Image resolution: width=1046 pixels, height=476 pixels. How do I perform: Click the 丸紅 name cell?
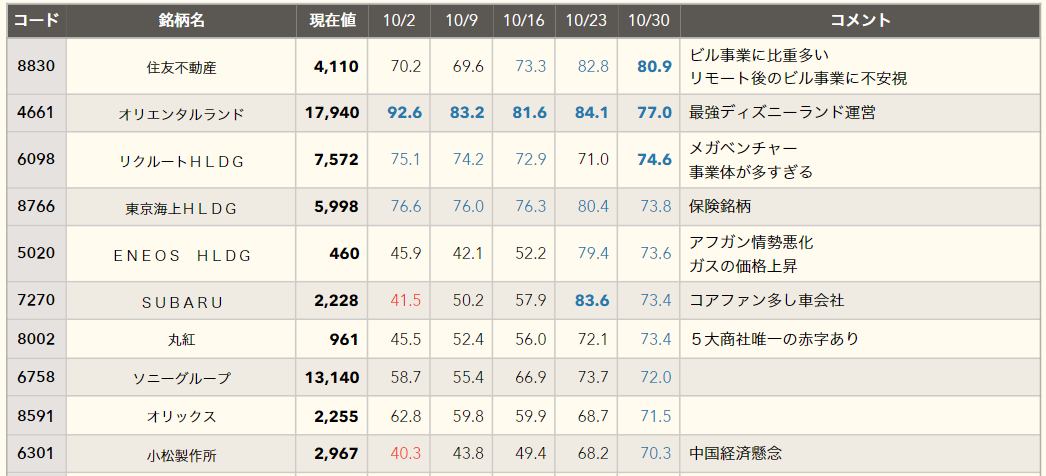pos(181,341)
